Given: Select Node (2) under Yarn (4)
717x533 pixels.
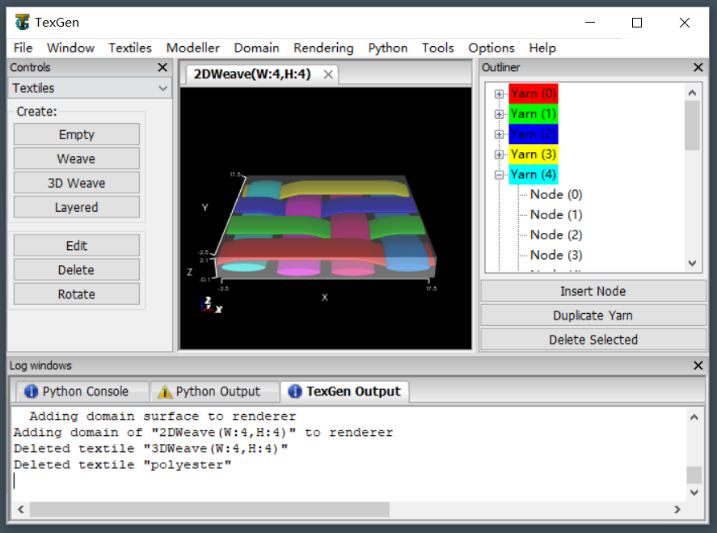Looking at the screenshot, I should click(556, 235).
